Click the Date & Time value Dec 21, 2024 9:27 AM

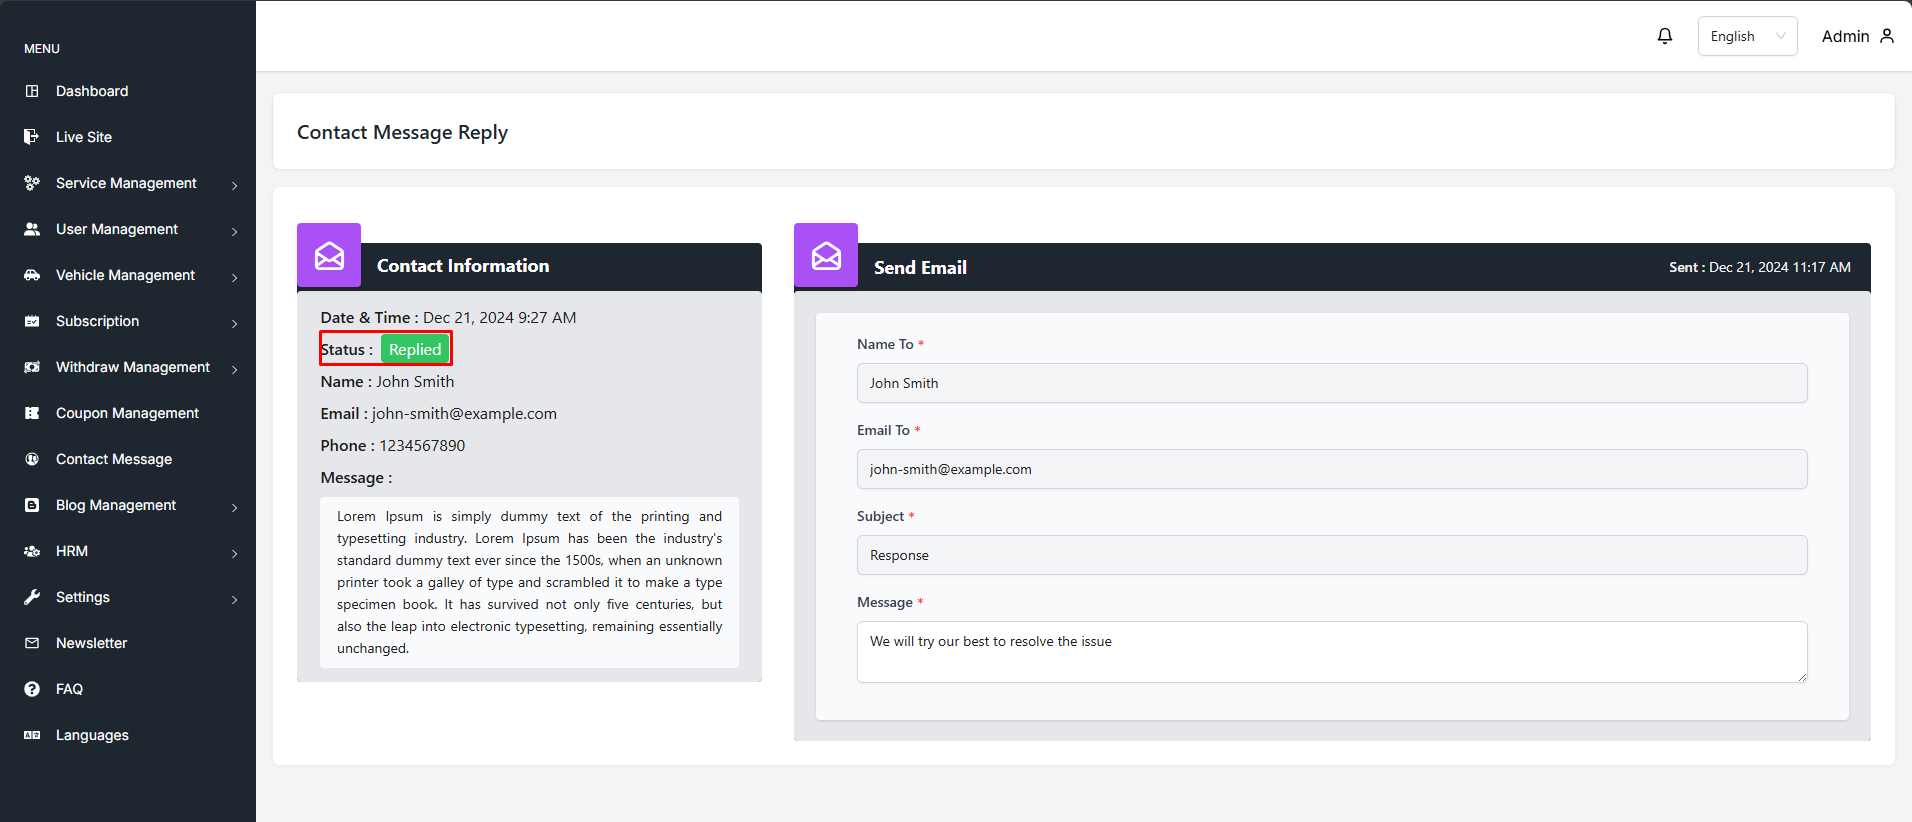pos(499,317)
